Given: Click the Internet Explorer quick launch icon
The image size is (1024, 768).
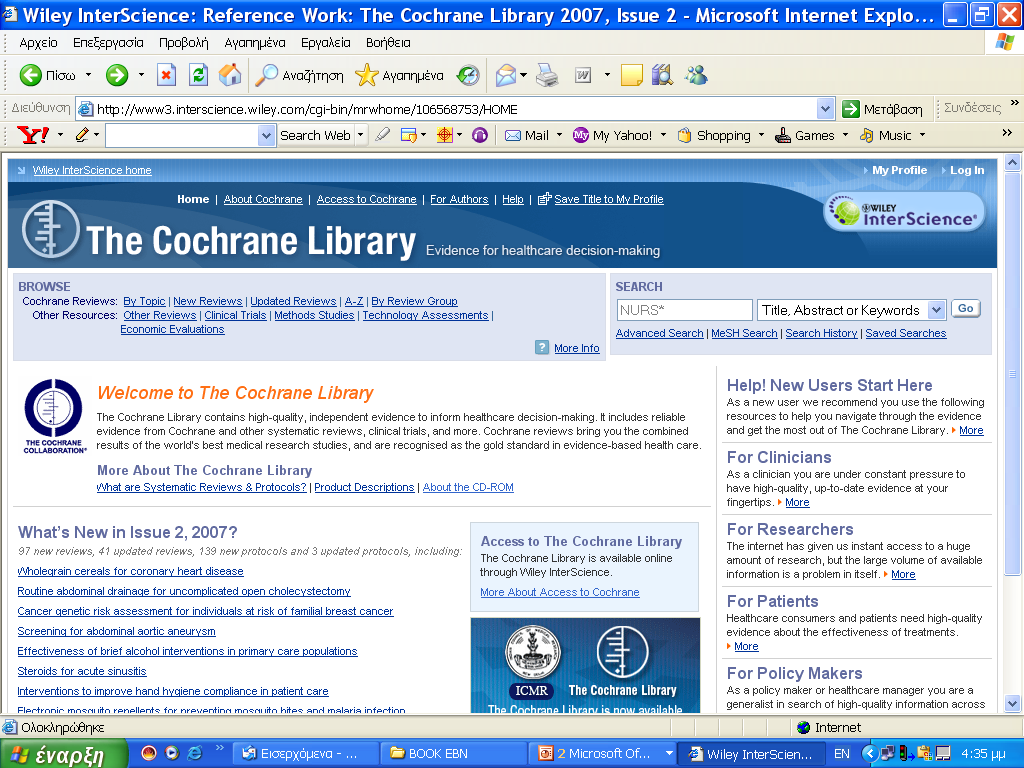Looking at the screenshot, I should pyautogui.click(x=195, y=753).
